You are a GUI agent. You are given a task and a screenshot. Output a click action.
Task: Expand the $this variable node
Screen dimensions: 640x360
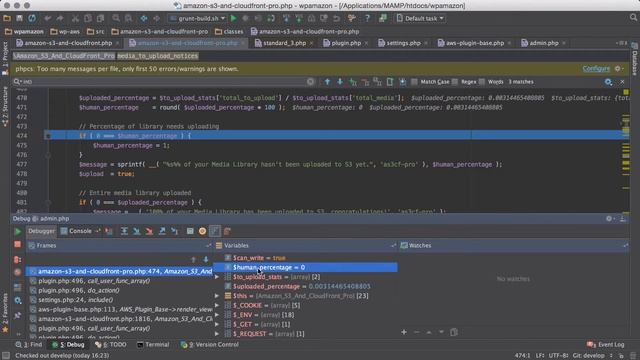click(217, 296)
